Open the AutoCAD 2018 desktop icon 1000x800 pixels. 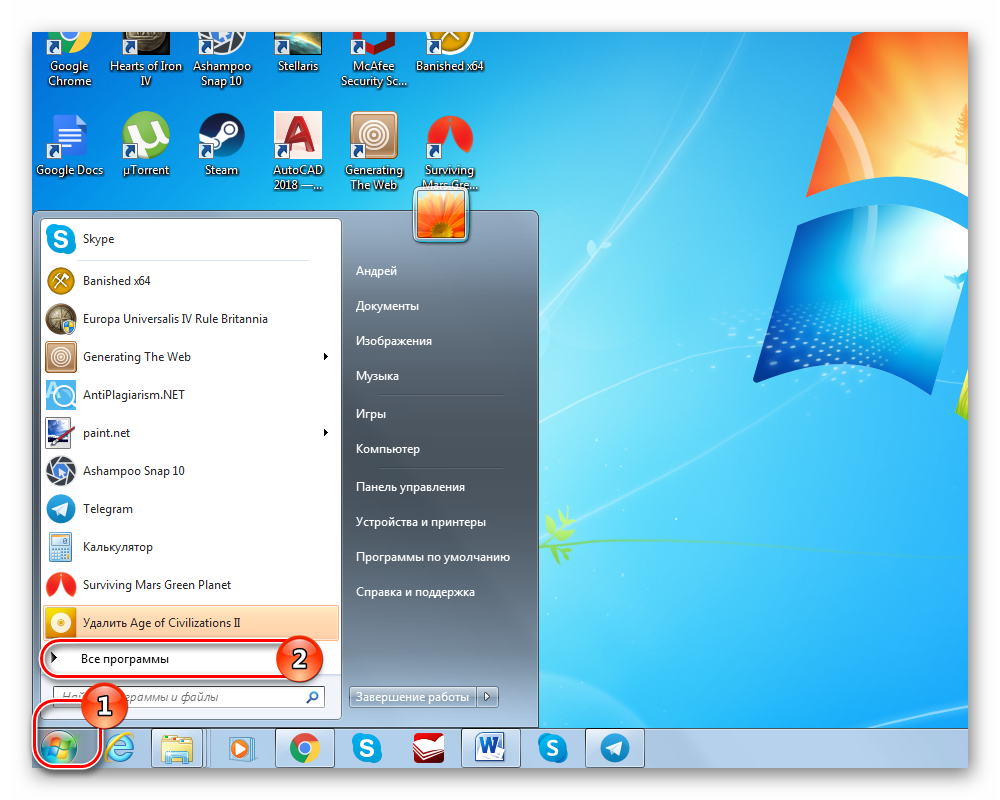click(297, 138)
